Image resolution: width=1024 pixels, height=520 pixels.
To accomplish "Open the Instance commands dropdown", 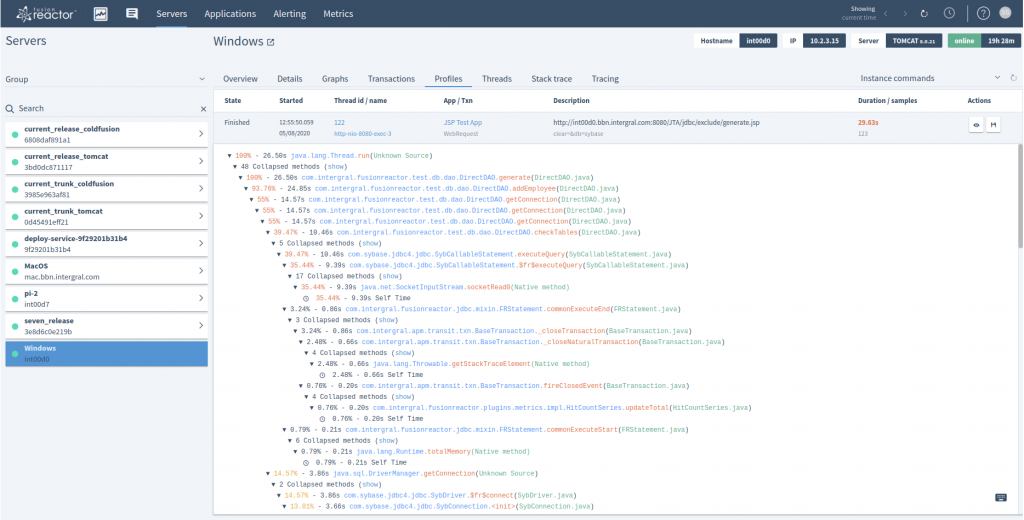I will click(930, 78).
